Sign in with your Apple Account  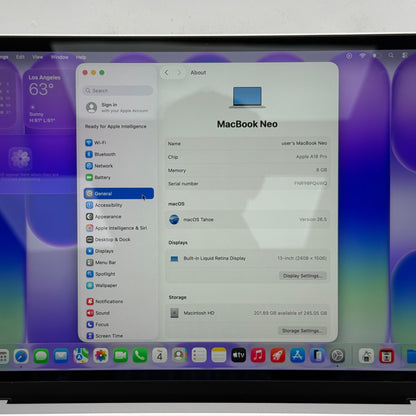pos(117,107)
